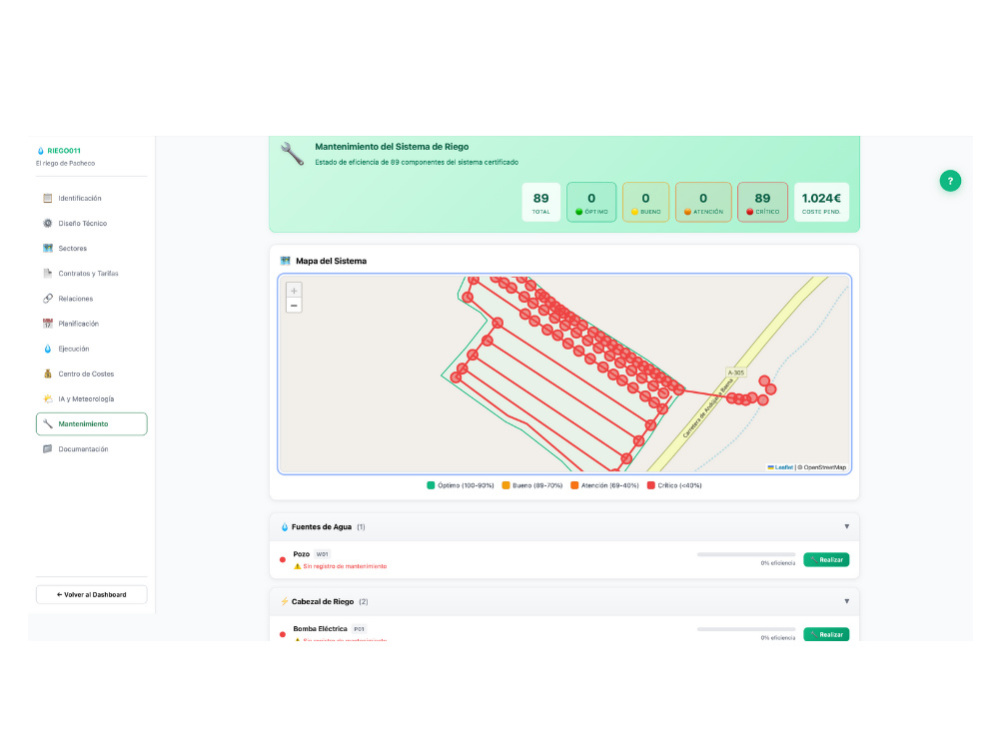
Task: Click Realizar for the Pozo row
Action: (x=826, y=560)
